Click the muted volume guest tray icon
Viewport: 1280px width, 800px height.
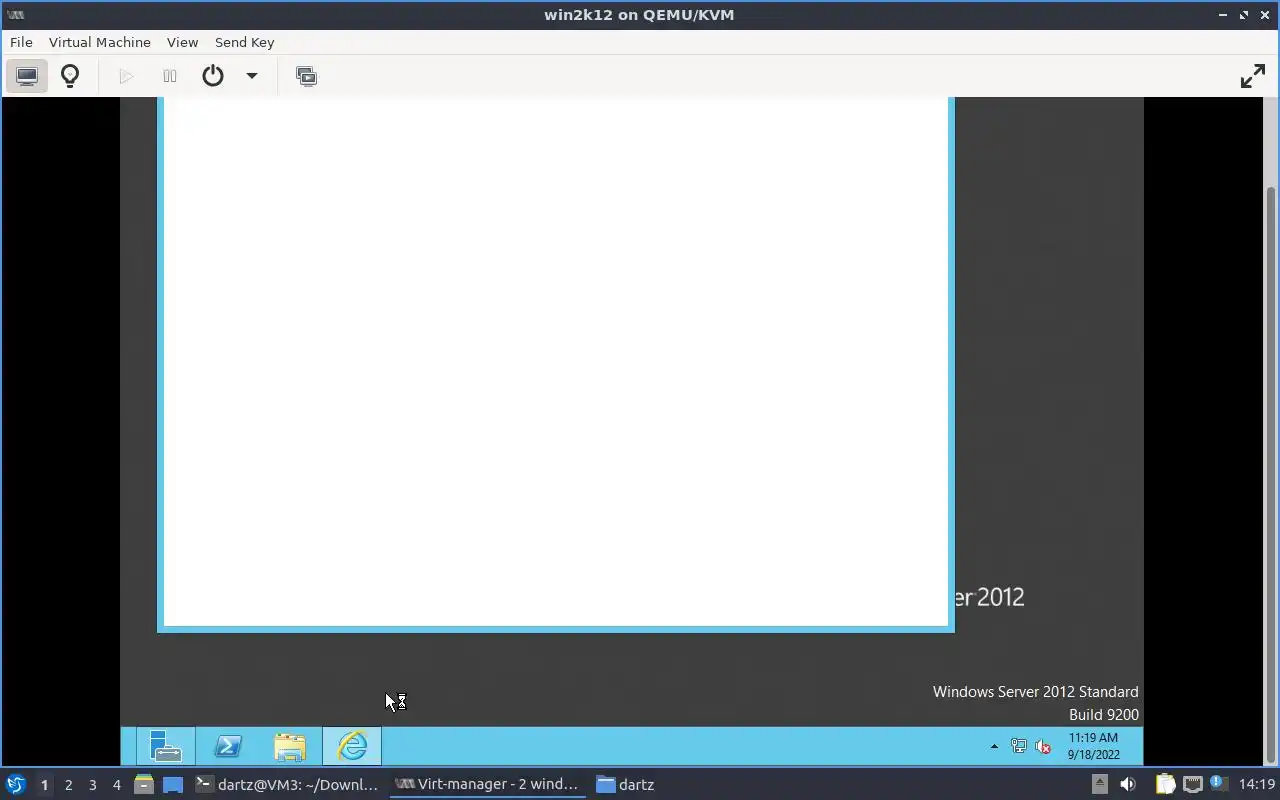1043,746
